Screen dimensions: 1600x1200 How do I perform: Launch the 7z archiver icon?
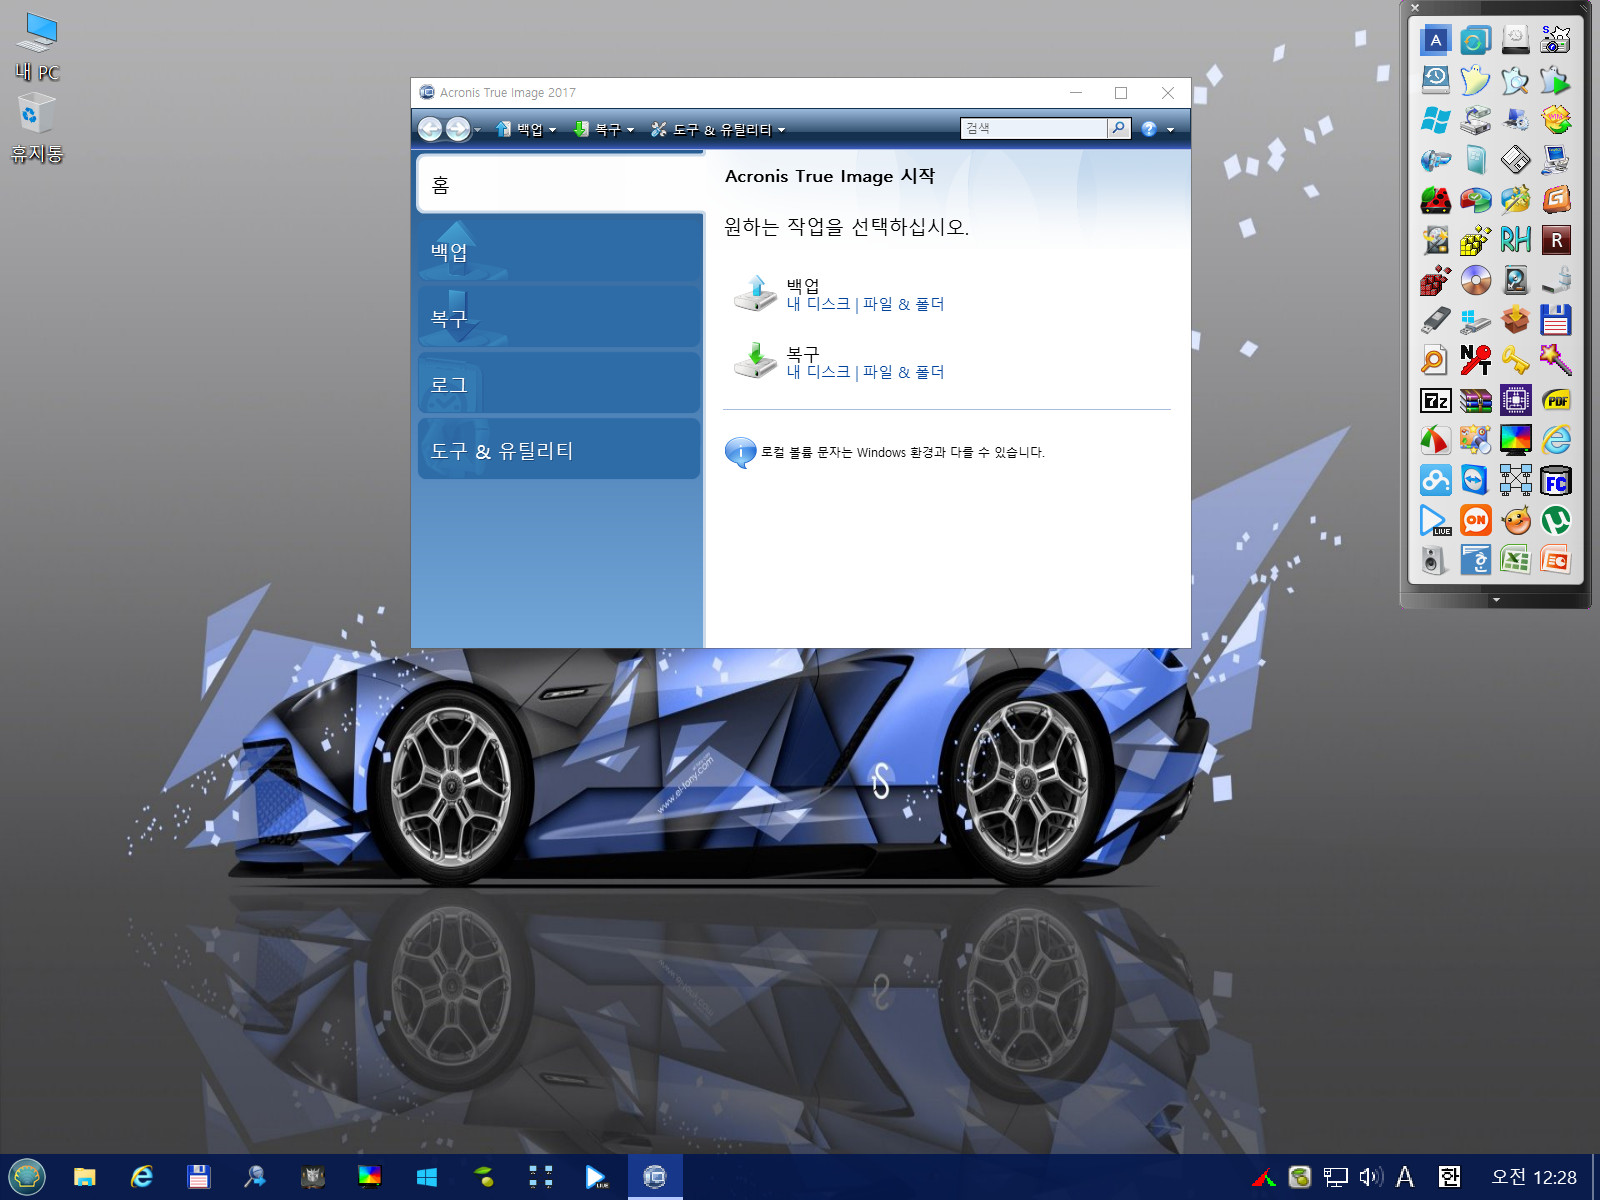[1435, 400]
